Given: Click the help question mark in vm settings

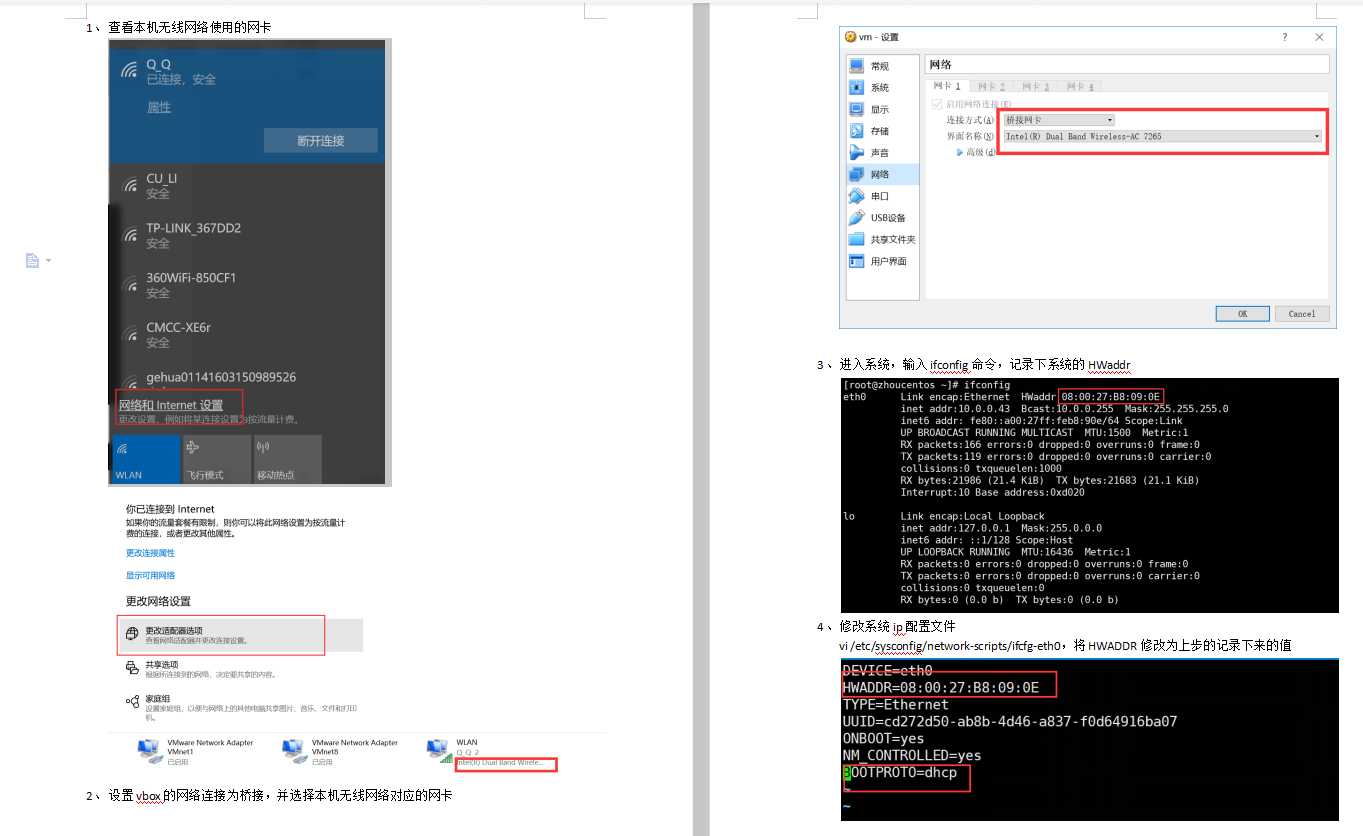Looking at the screenshot, I should 1285,37.
